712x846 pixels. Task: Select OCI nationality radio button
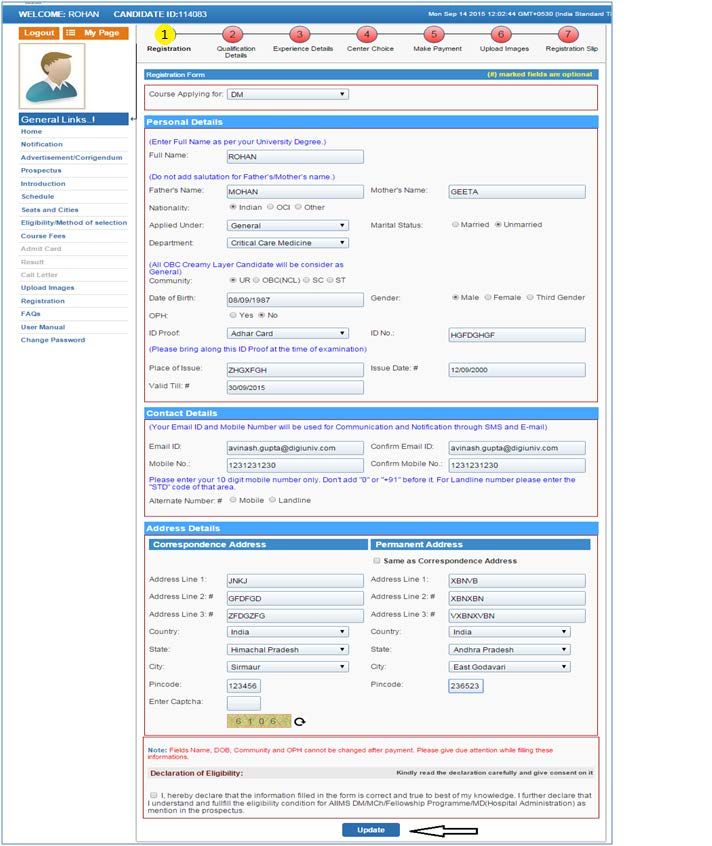pyautogui.click(x=270, y=207)
